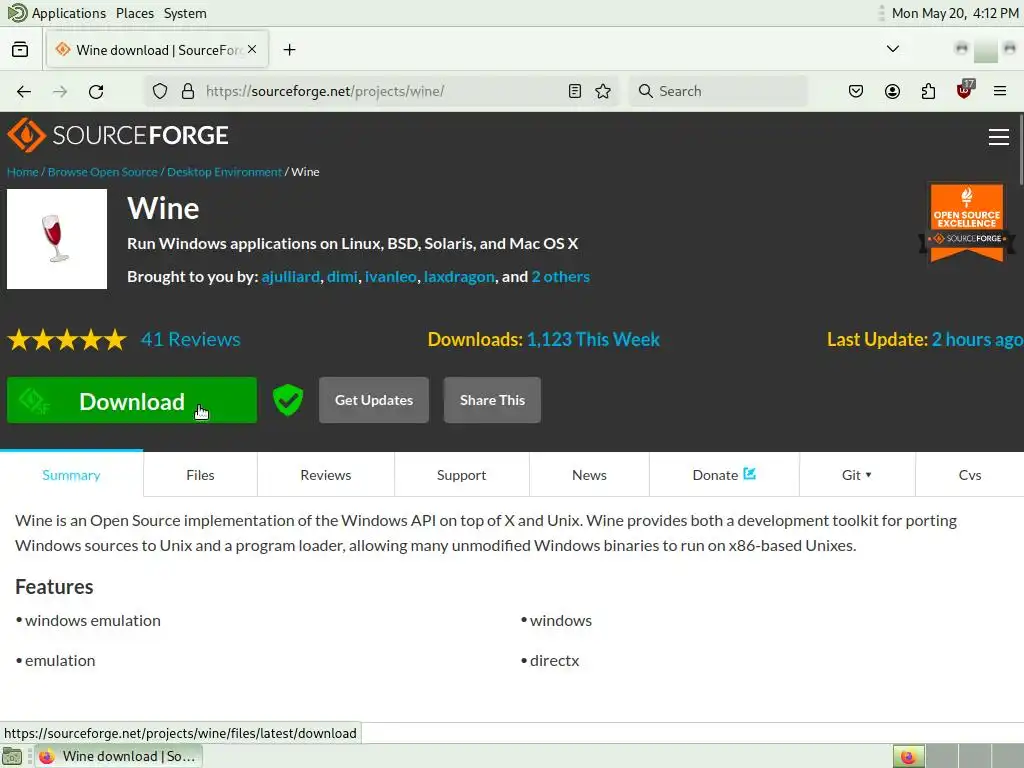Switch to the Reviews tab
Screen dimensions: 1024x768
pos(326,475)
